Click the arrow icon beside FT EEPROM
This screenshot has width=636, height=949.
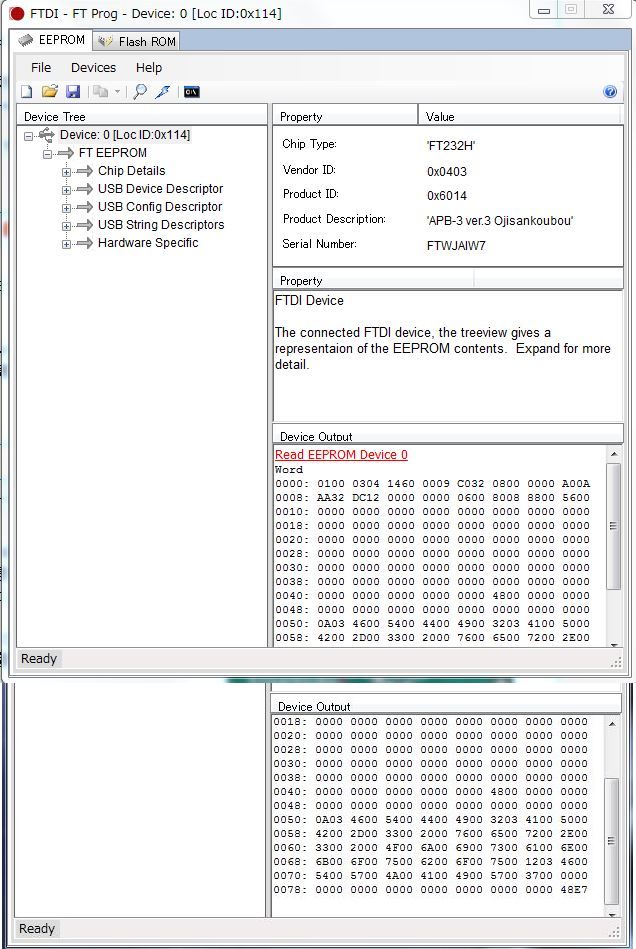pos(65,153)
